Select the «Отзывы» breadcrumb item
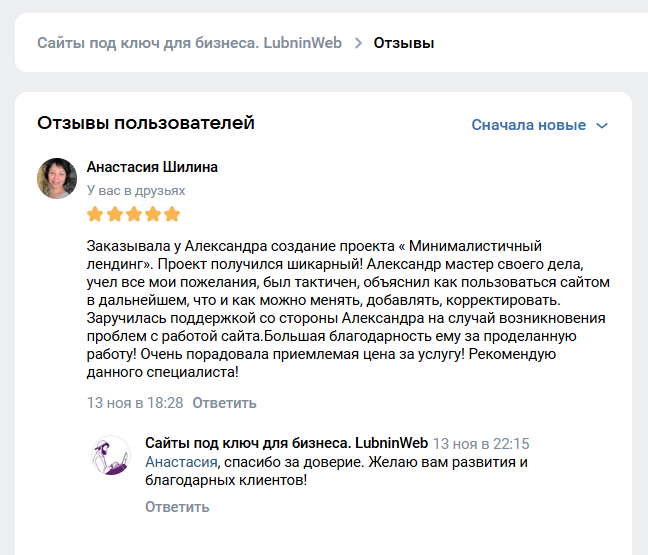 [x=404, y=43]
